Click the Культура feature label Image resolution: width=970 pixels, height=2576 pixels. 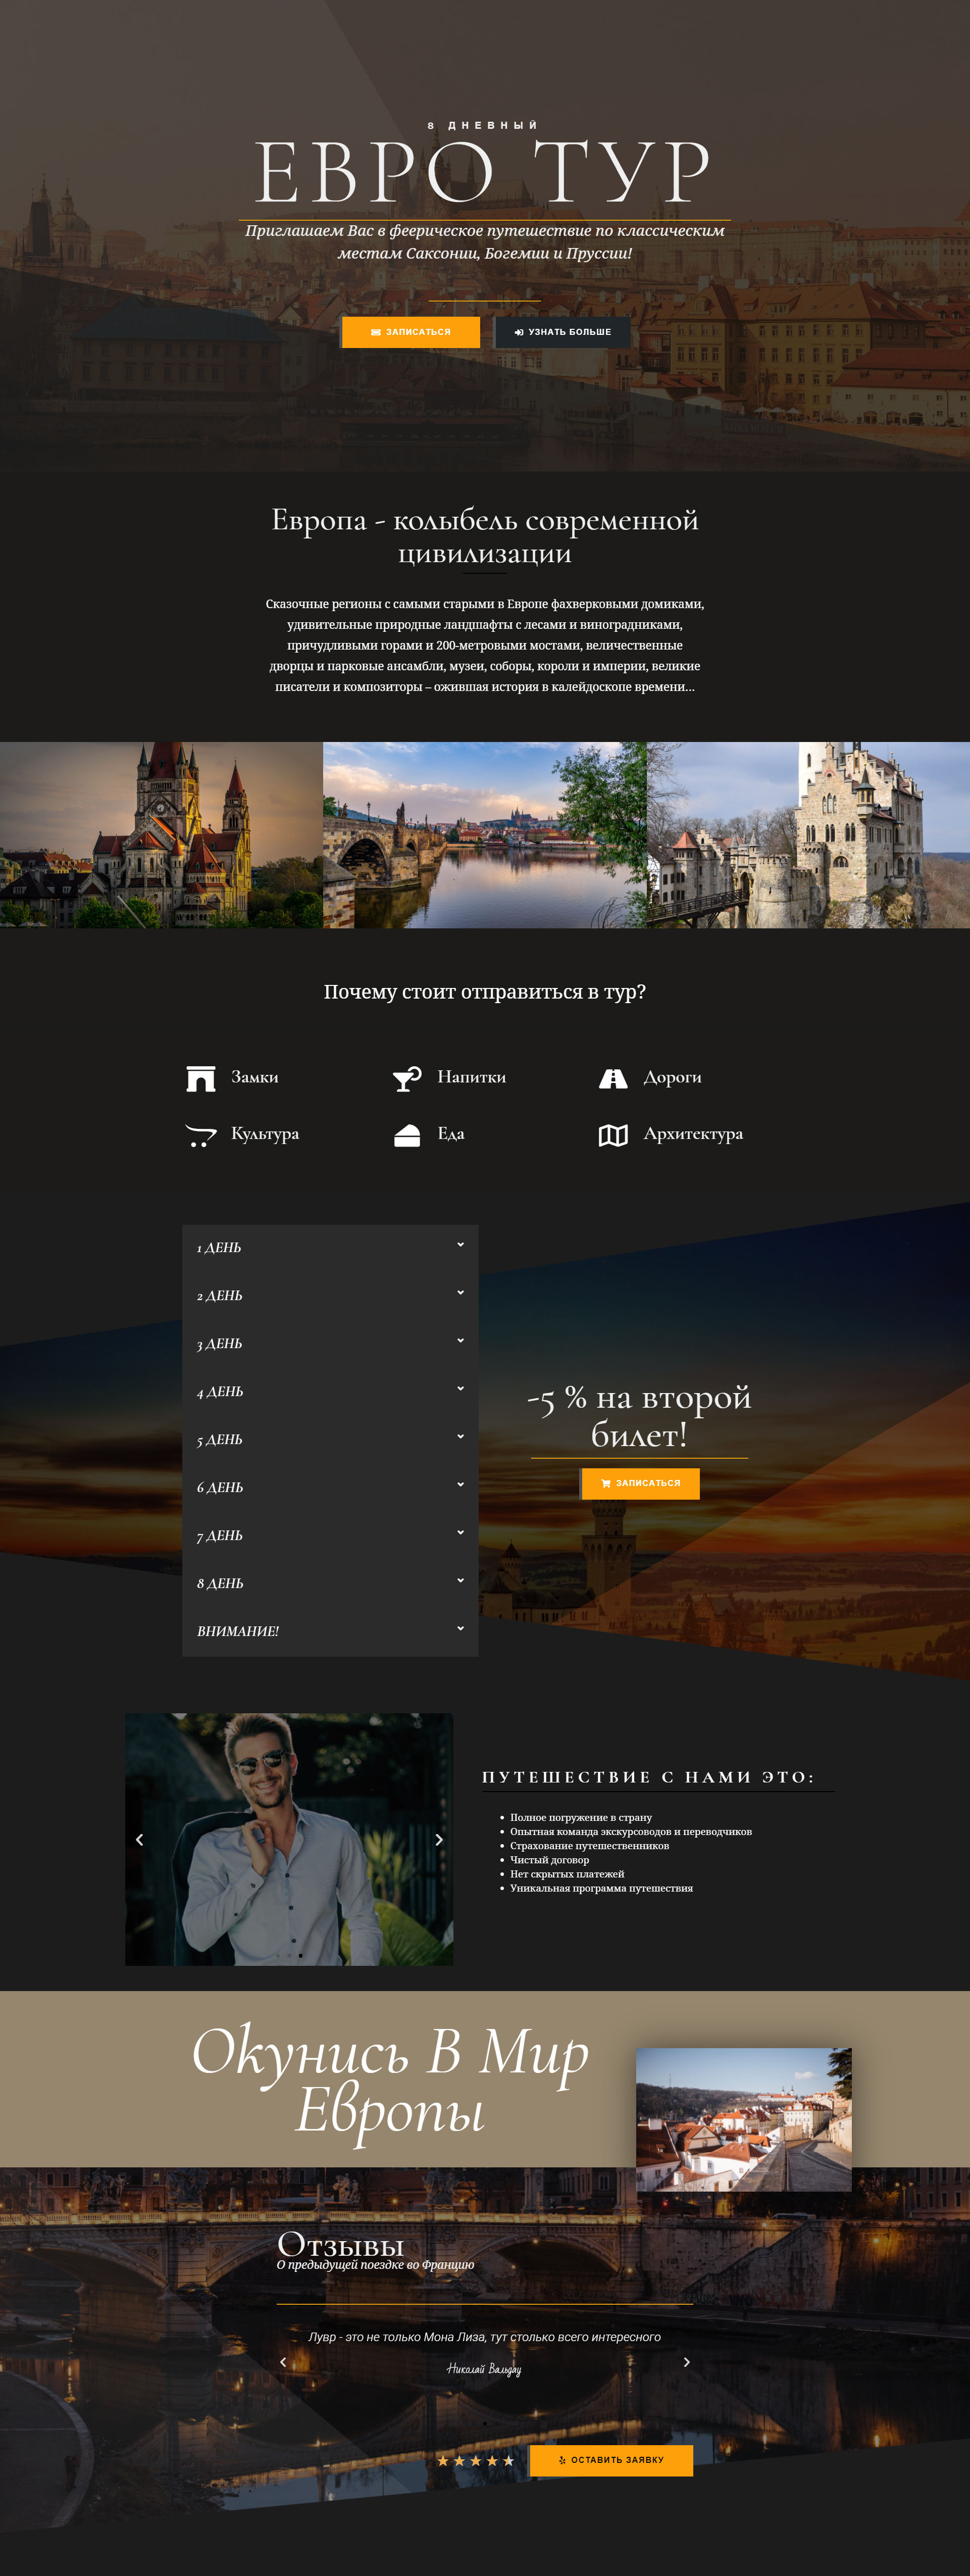(265, 1134)
